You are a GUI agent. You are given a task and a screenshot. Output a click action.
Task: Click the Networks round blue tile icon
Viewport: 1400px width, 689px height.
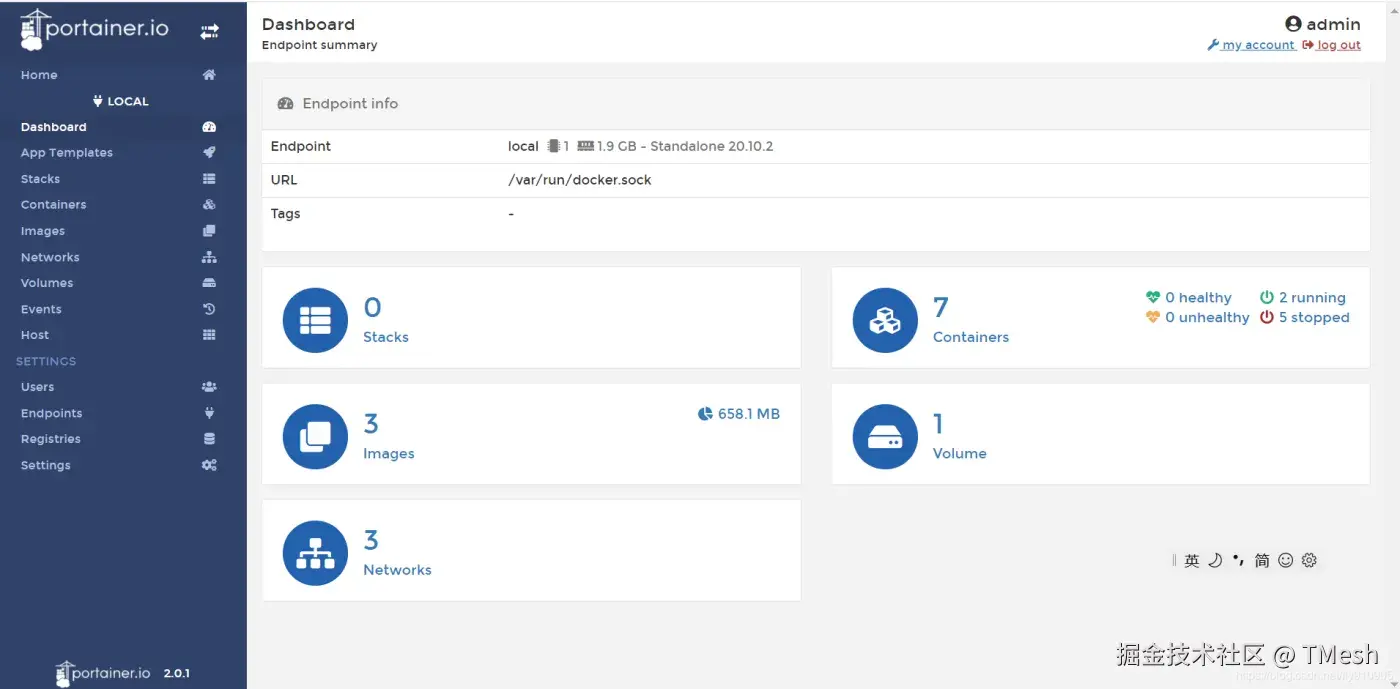point(315,553)
